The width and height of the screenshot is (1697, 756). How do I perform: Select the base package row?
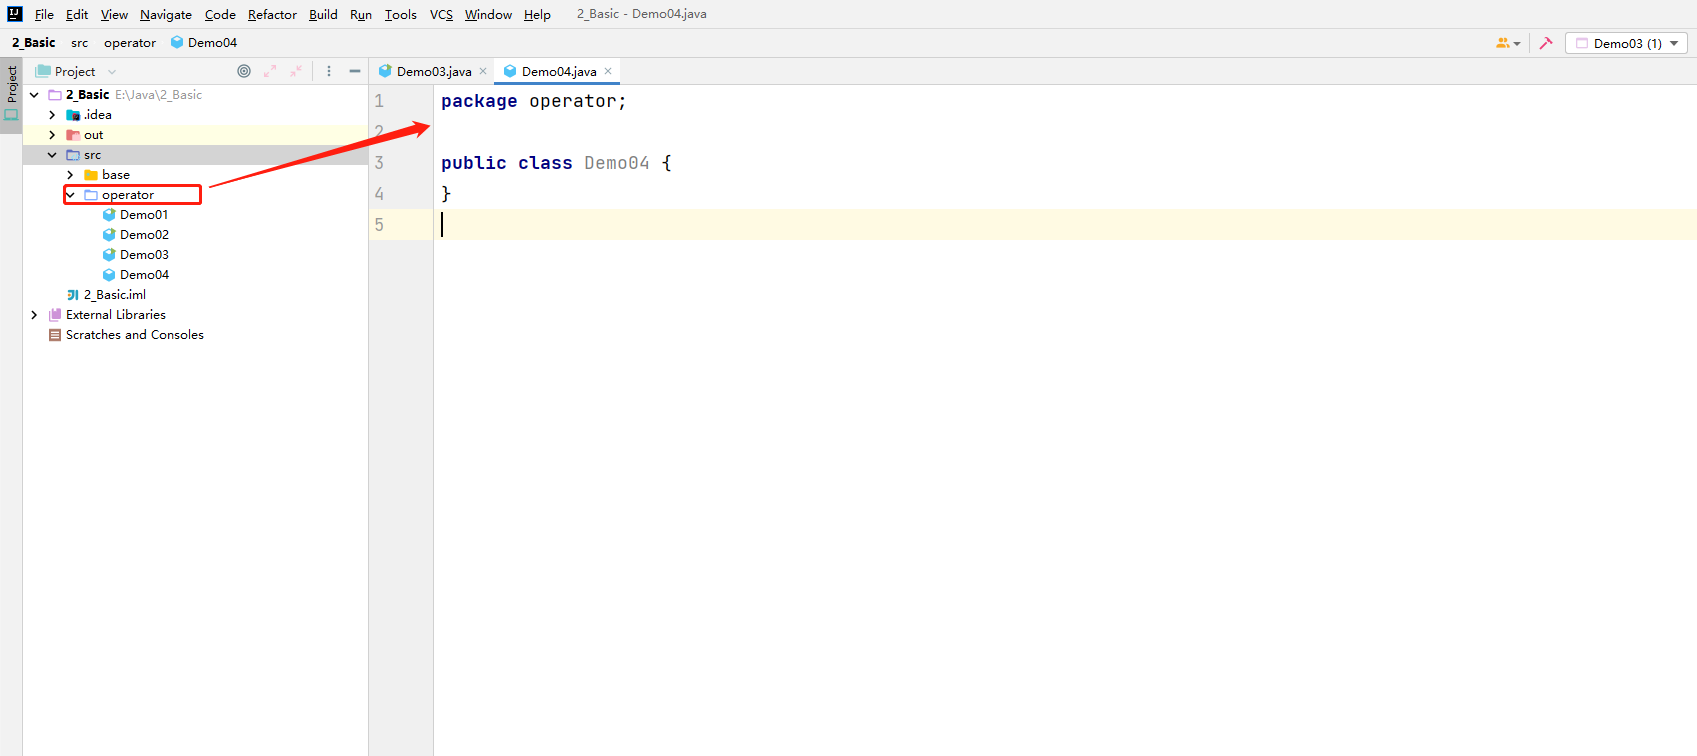point(195,175)
